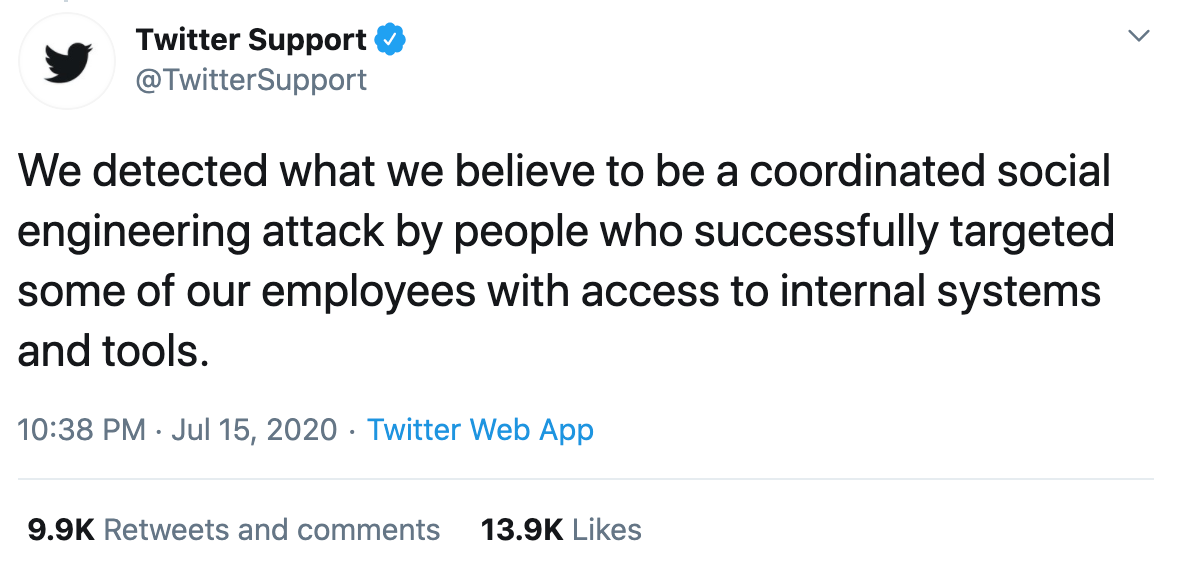Click the Twitter Web App source link
Viewport: 1178px width, 564px height.
click(480, 430)
